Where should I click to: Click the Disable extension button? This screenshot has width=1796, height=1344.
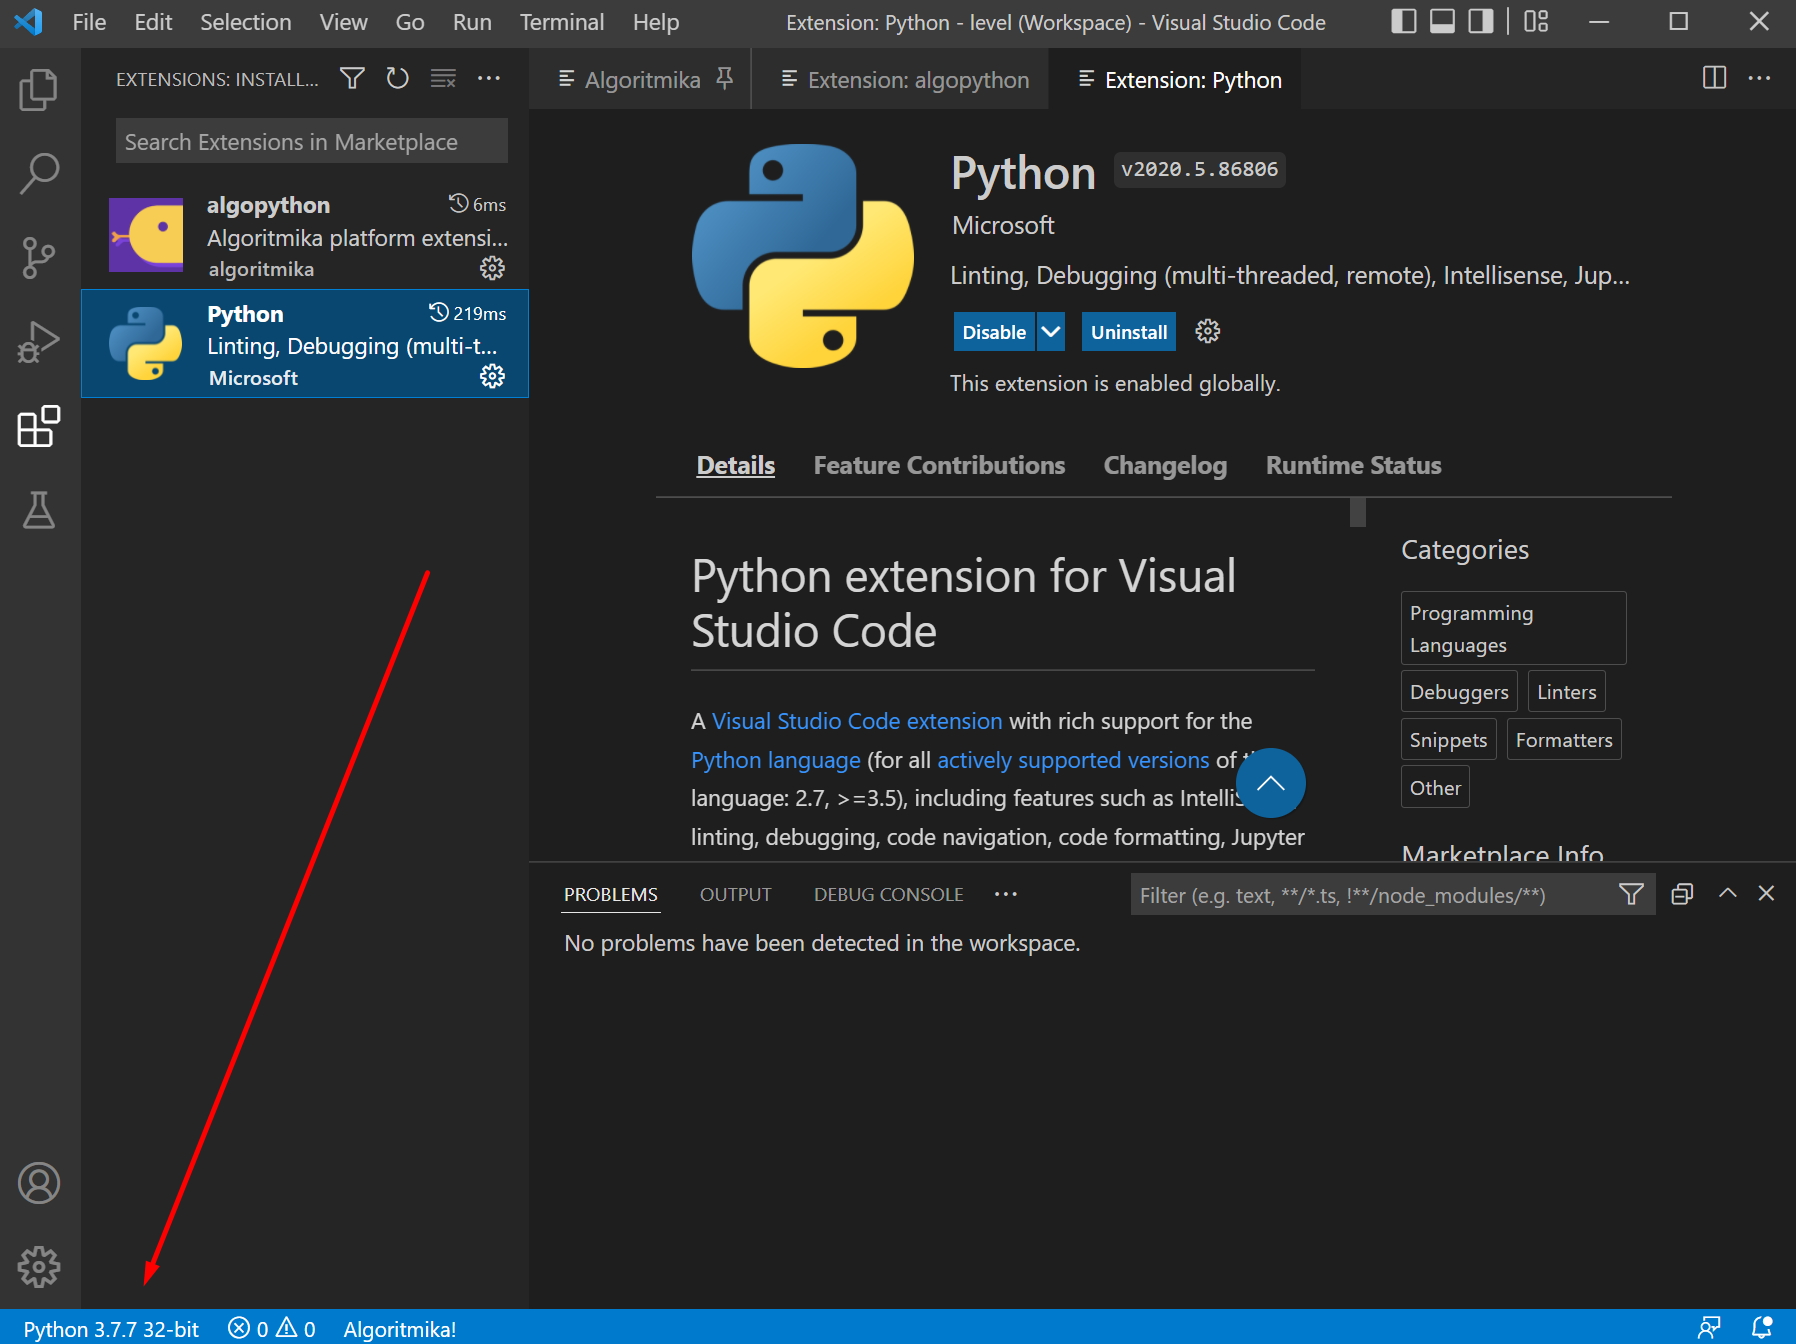(x=994, y=332)
